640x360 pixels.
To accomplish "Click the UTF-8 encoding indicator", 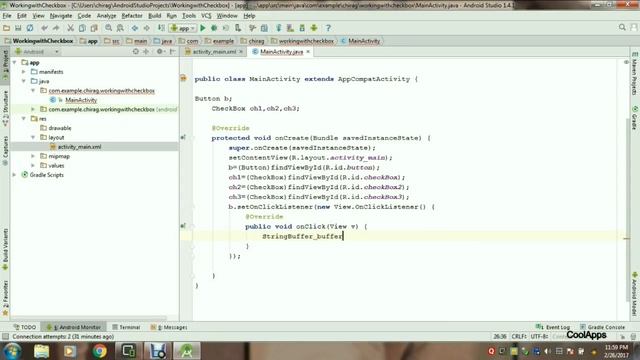I will [540, 337].
